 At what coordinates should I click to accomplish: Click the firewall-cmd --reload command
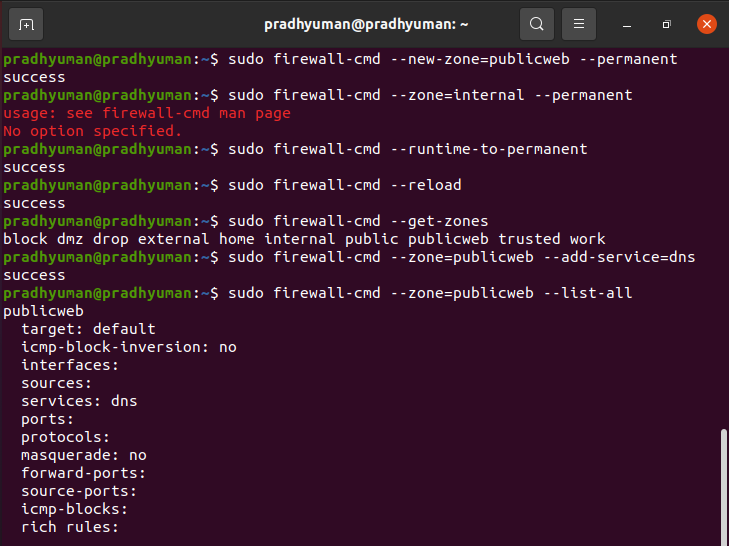pyautogui.click(x=232, y=185)
